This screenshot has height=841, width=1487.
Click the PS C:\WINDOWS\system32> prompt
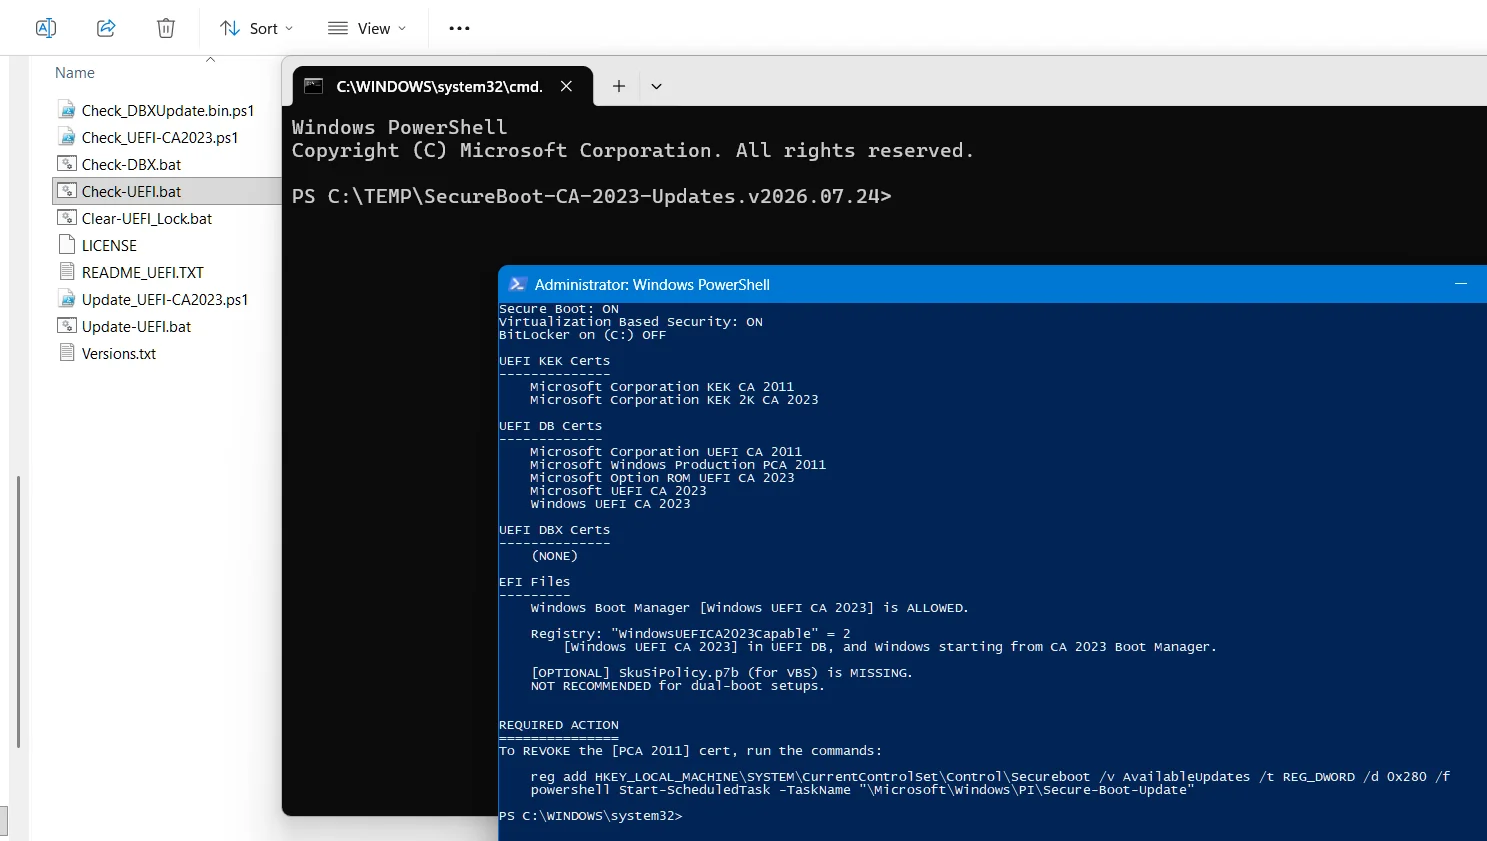point(590,816)
